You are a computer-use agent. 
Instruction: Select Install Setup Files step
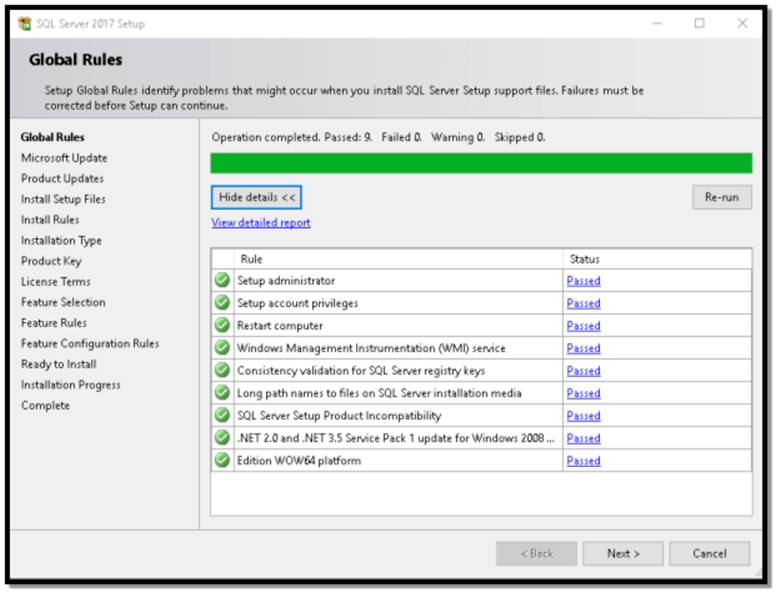(63, 199)
